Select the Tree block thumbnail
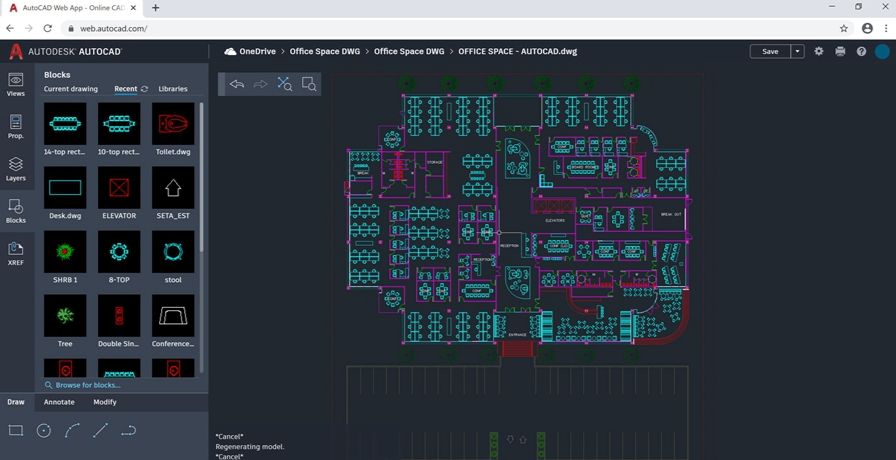896x460 pixels. coord(65,315)
